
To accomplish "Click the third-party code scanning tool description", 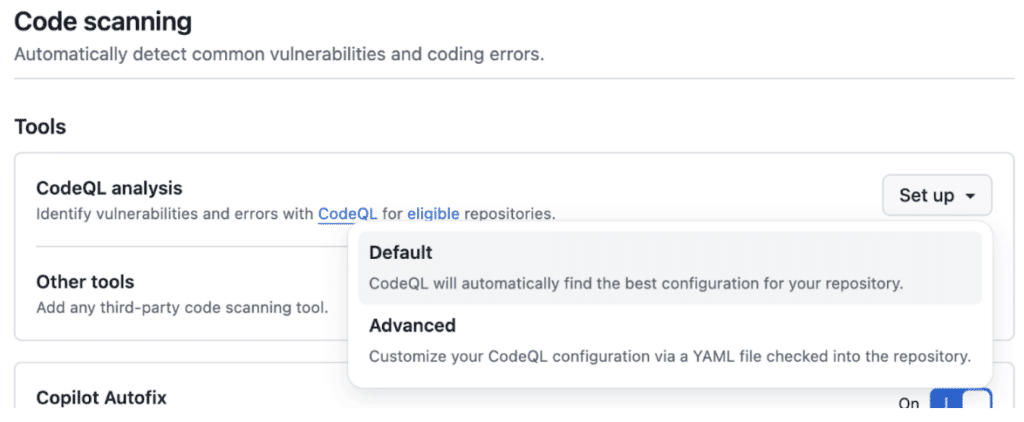I will 182,307.
